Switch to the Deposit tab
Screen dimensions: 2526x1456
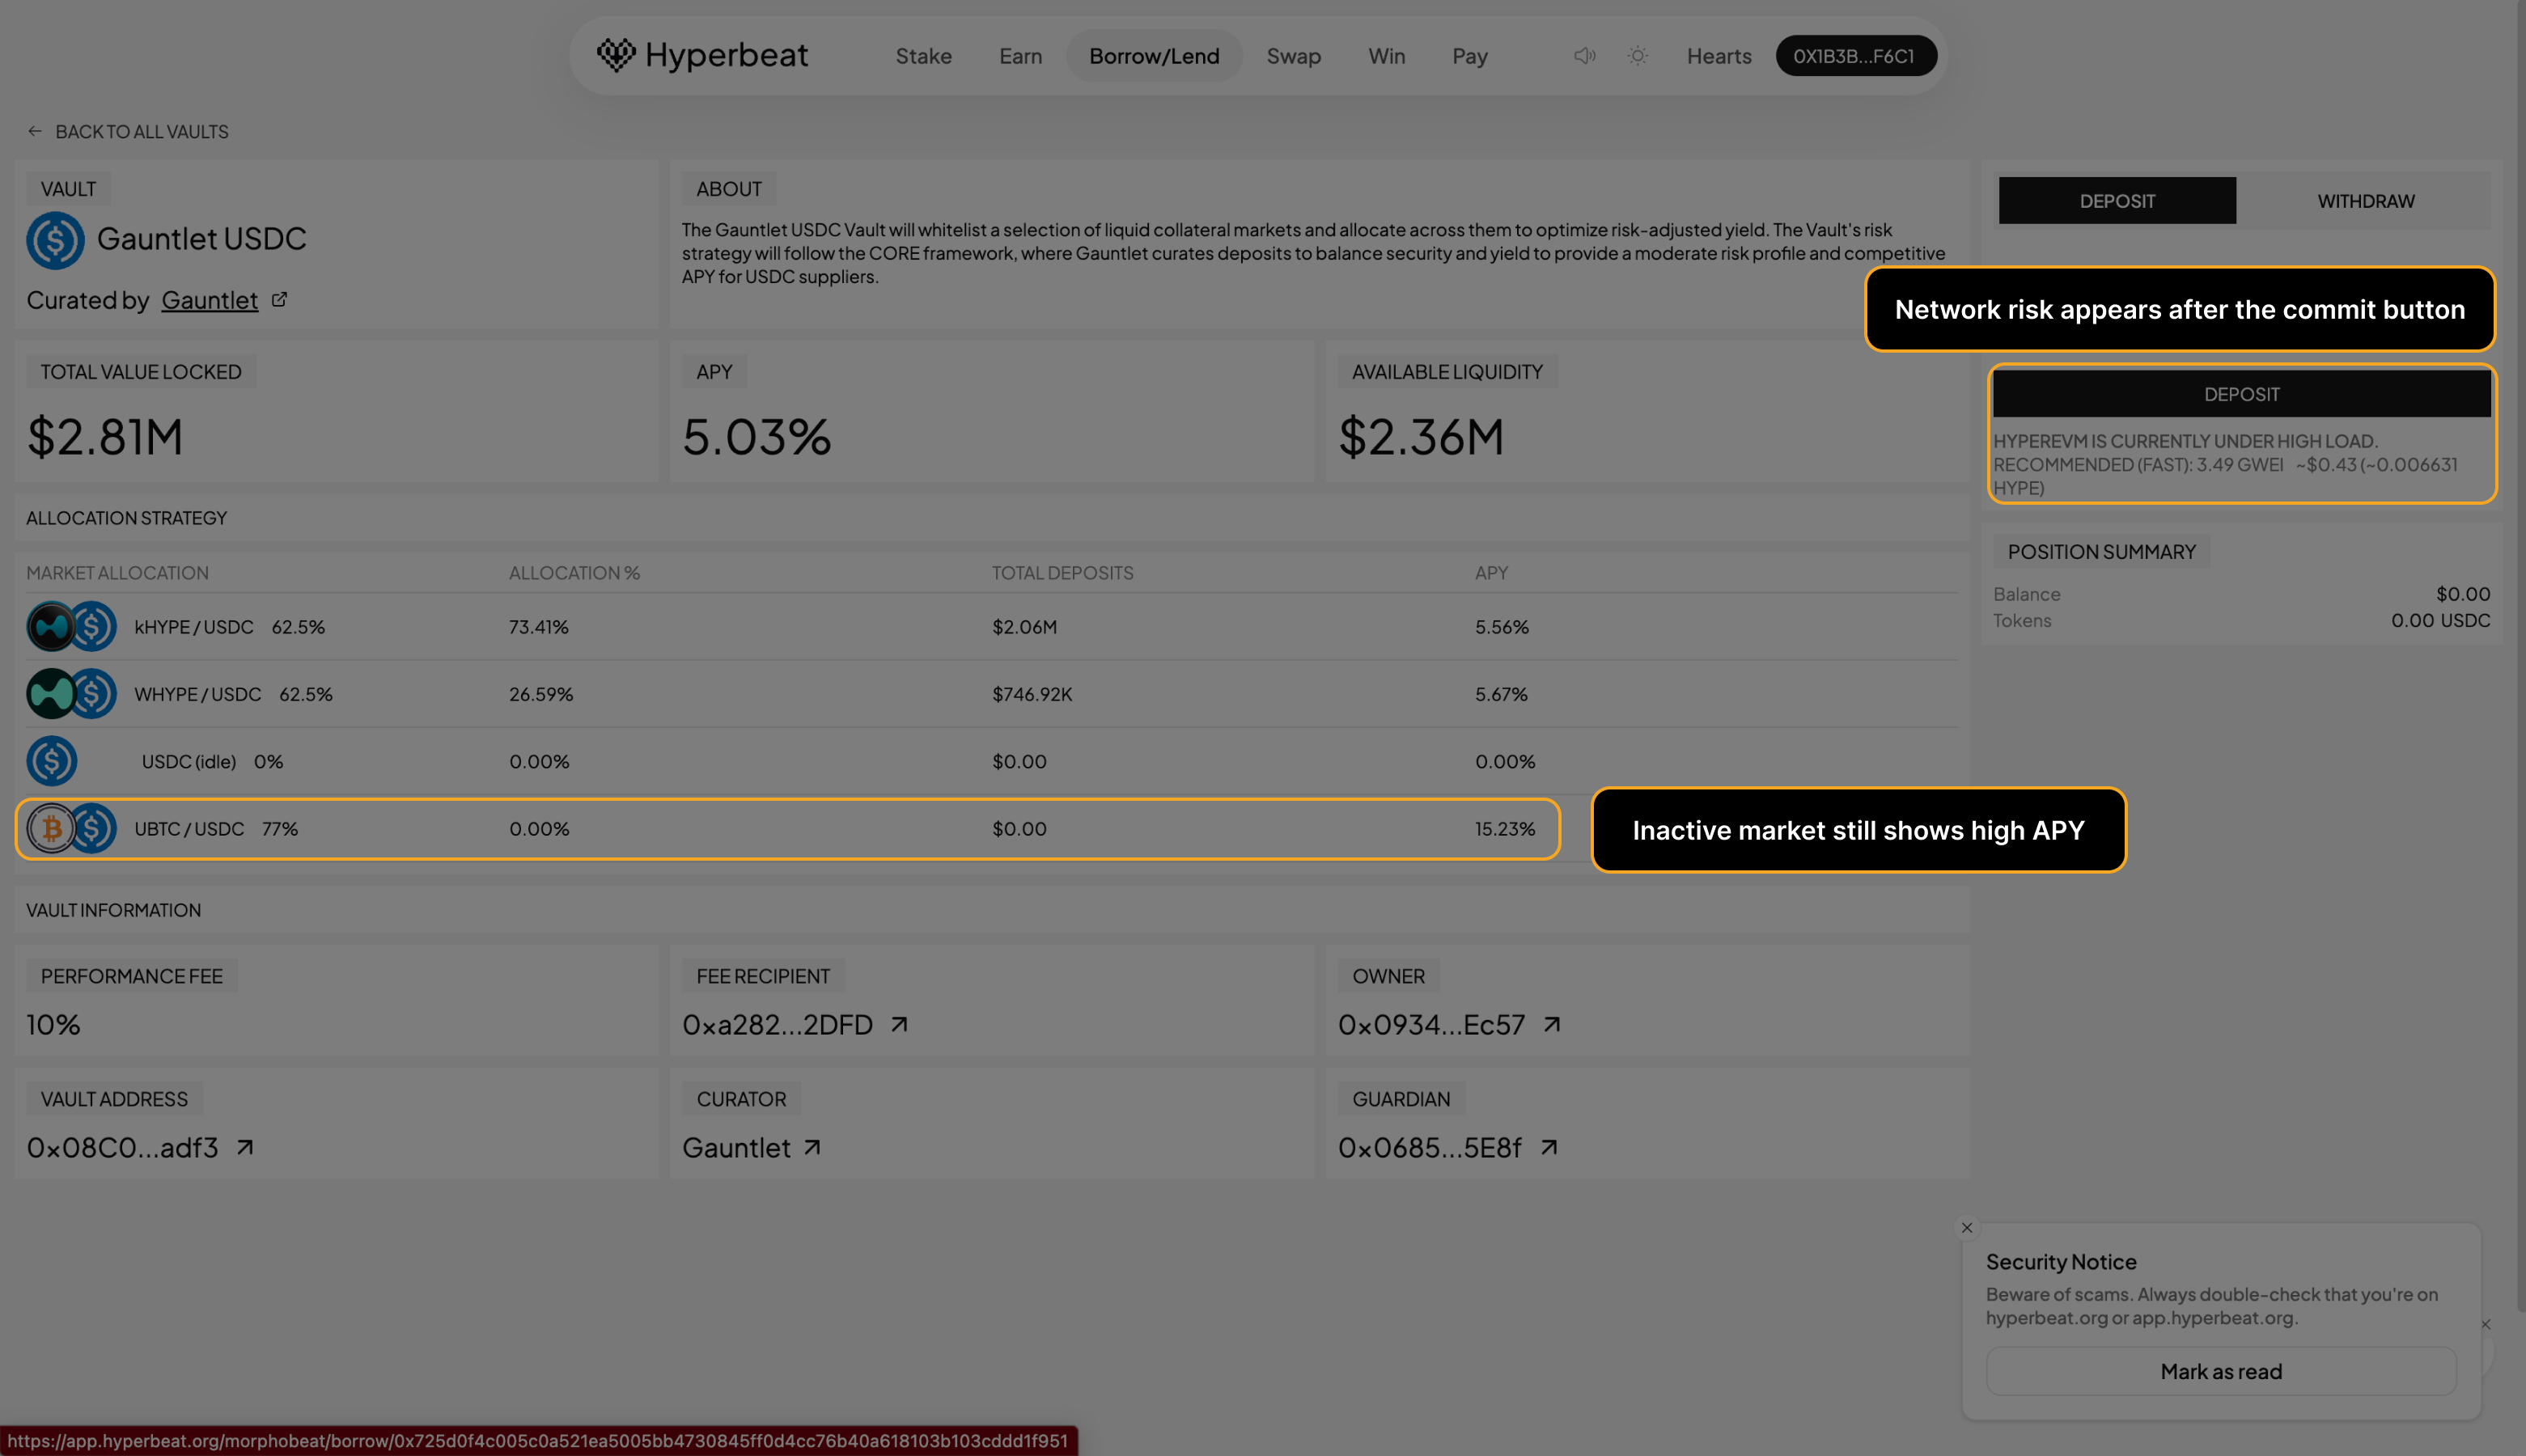pyautogui.click(x=2117, y=201)
